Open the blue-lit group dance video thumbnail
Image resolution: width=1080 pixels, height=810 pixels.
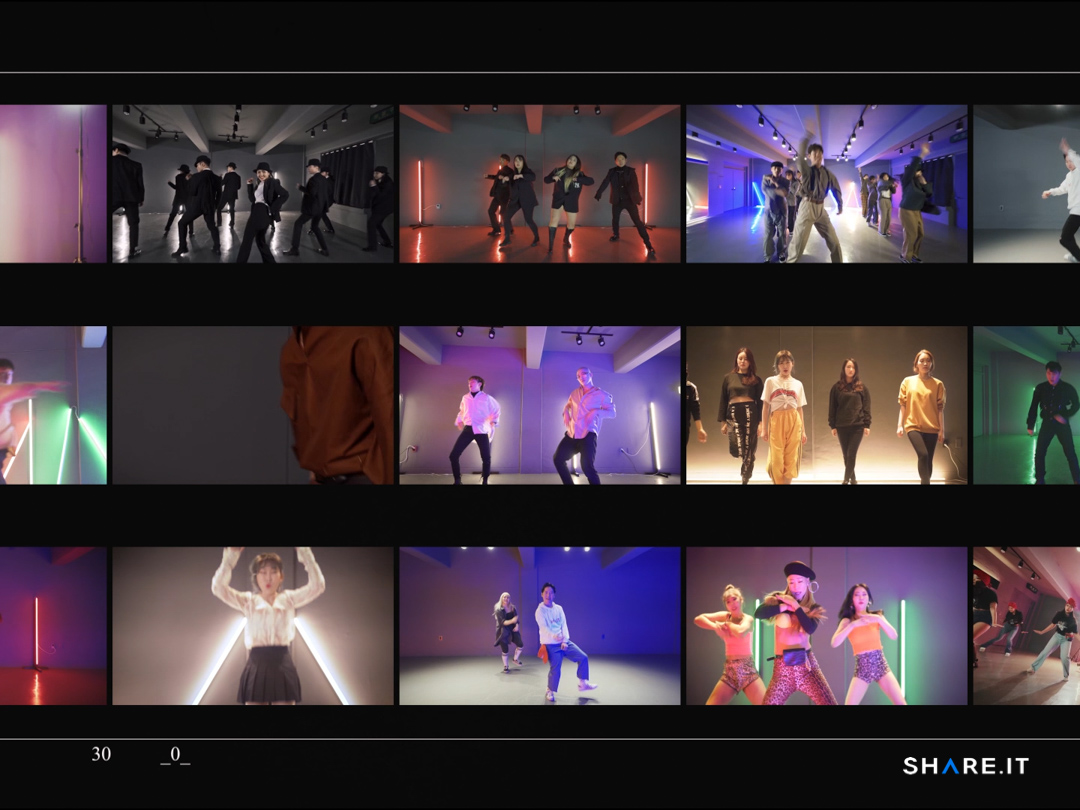[x=827, y=184]
